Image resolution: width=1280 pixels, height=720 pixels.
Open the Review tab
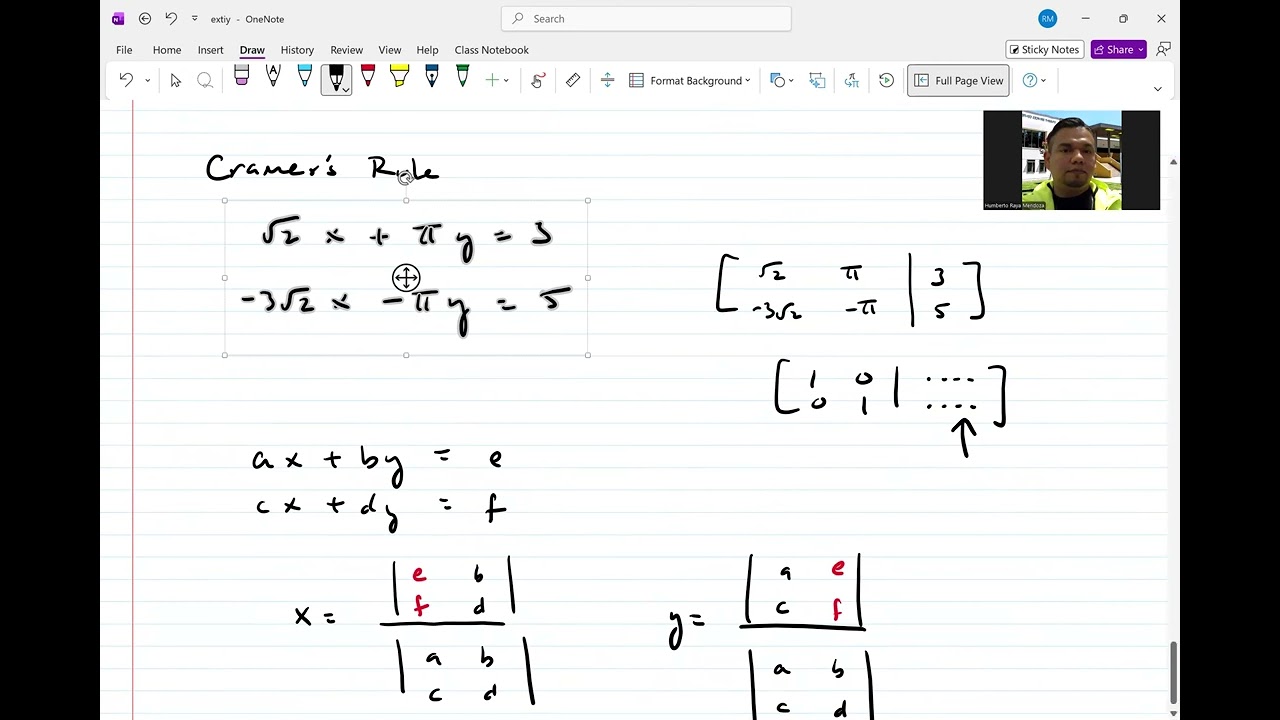point(347,50)
